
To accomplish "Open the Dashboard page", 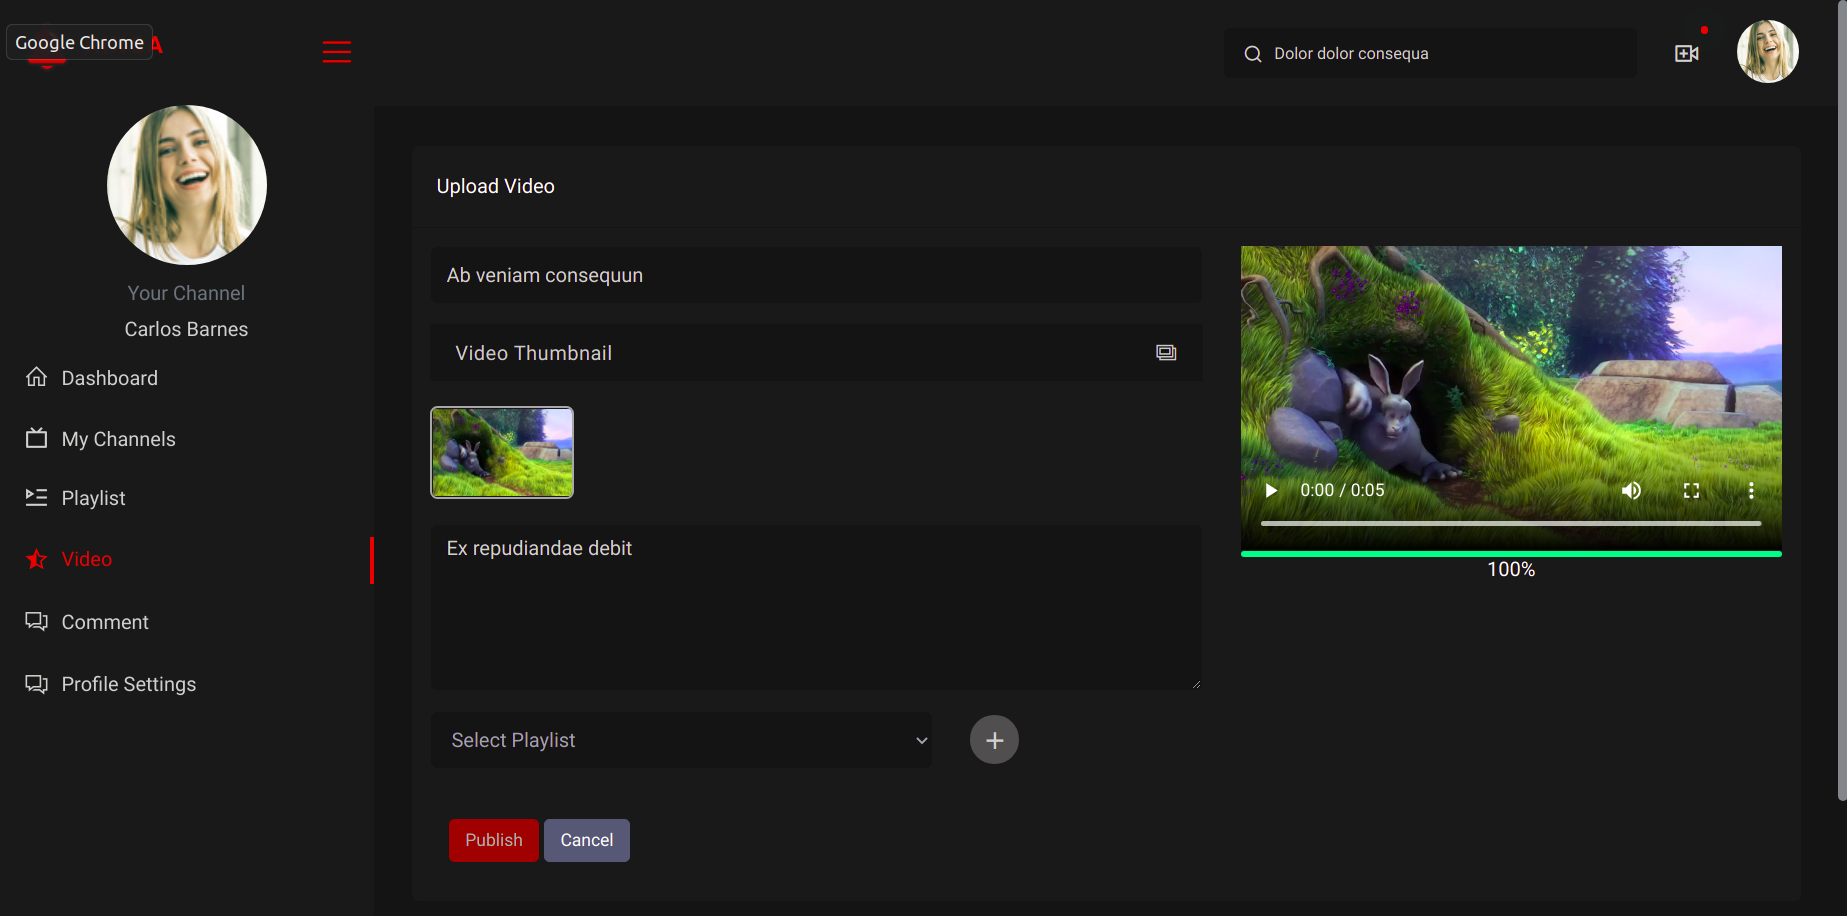I will [x=110, y=378].
